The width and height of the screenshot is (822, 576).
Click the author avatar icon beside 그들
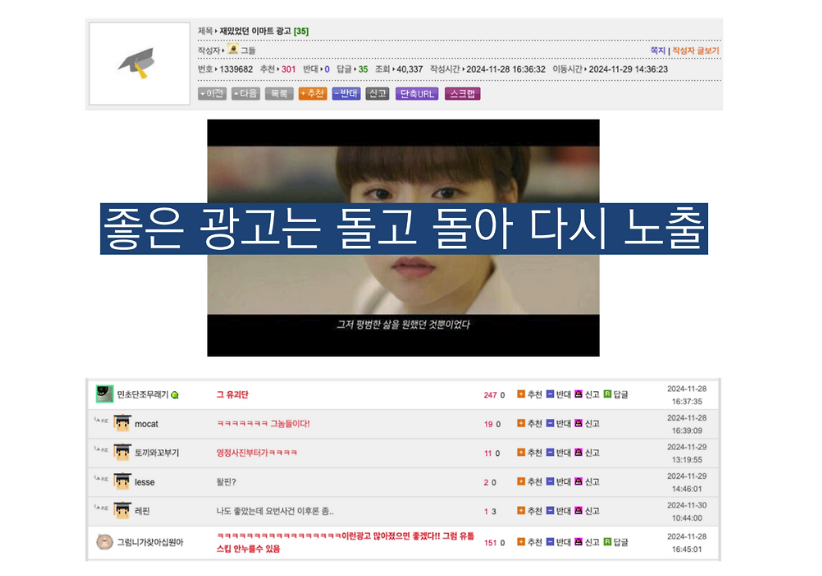pyautogui.click(x=233, y=49)
